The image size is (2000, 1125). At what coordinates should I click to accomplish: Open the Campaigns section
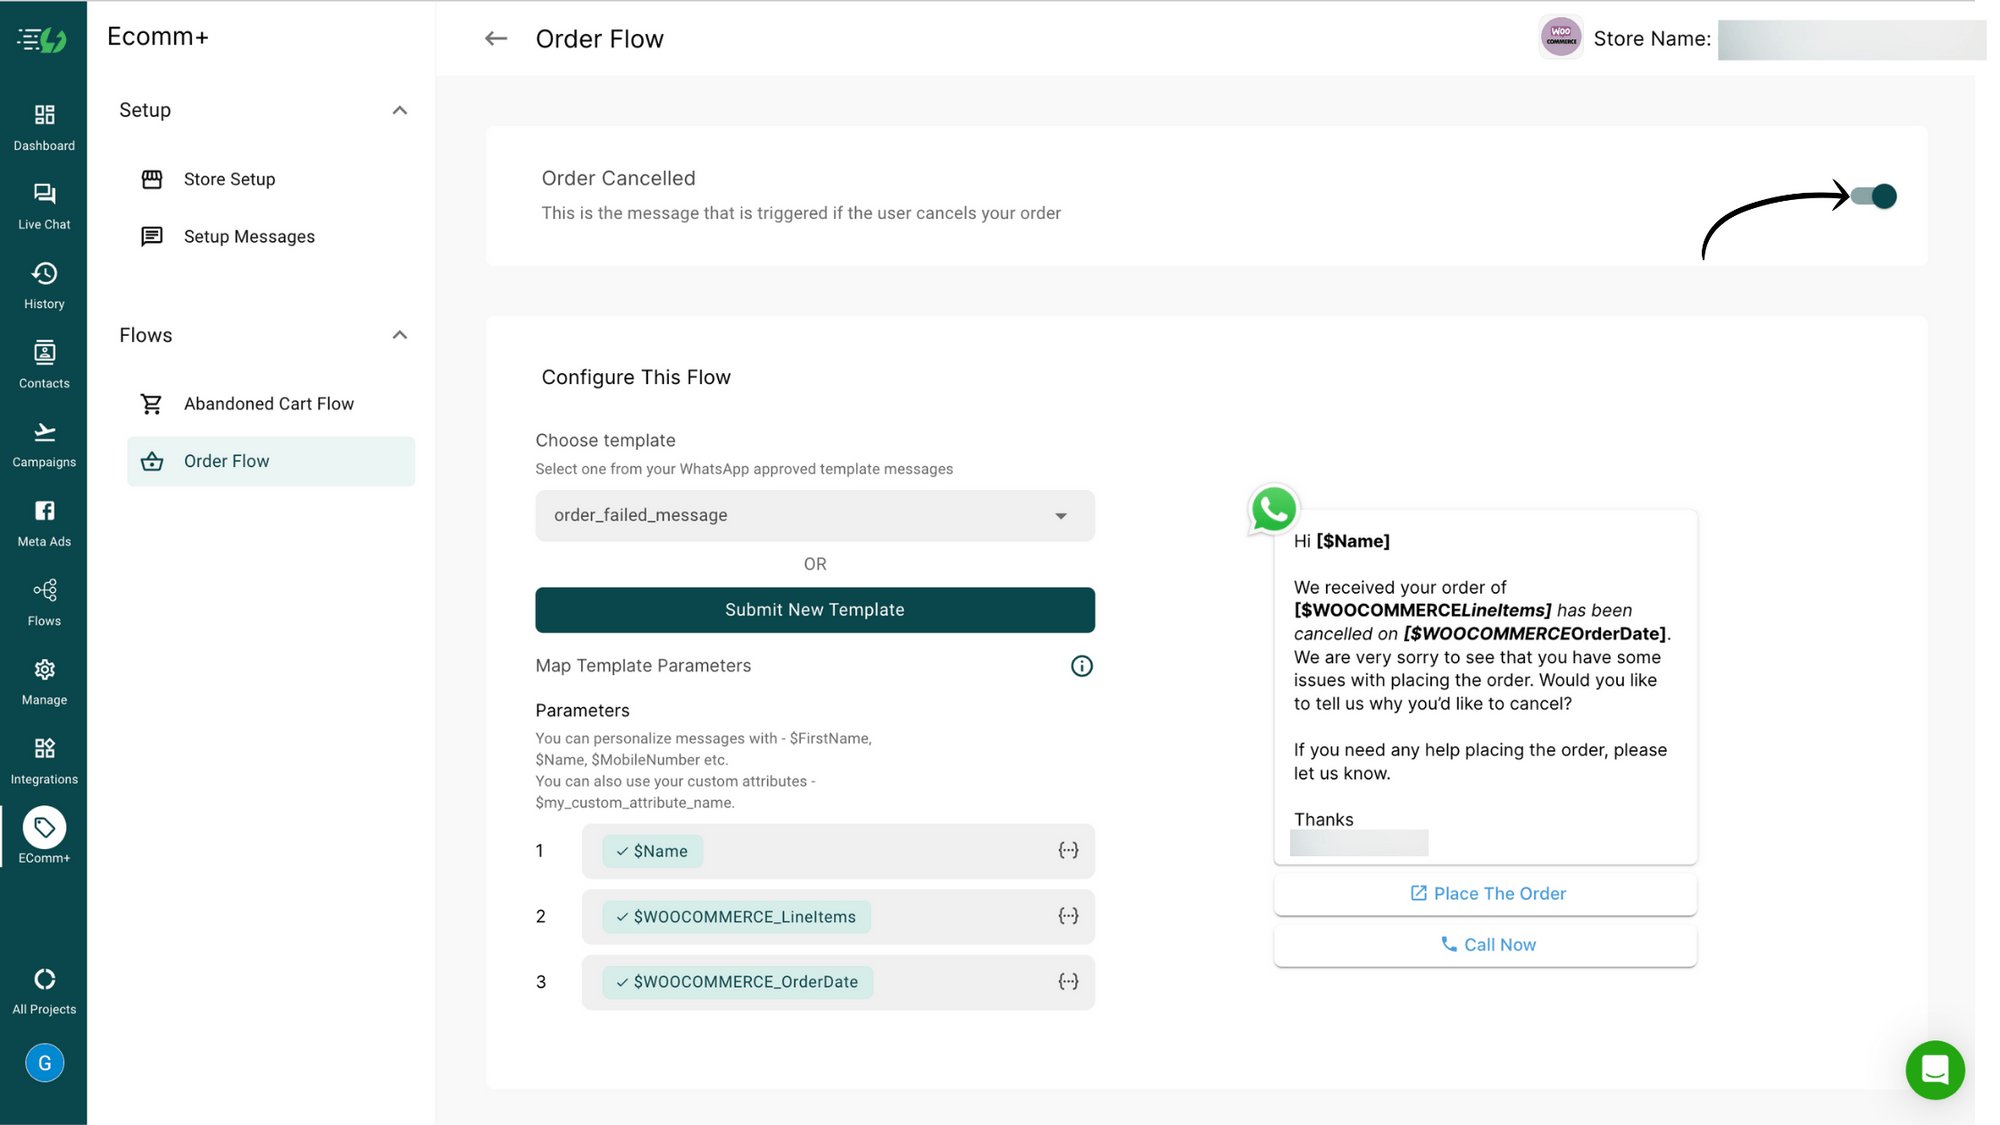43,440
